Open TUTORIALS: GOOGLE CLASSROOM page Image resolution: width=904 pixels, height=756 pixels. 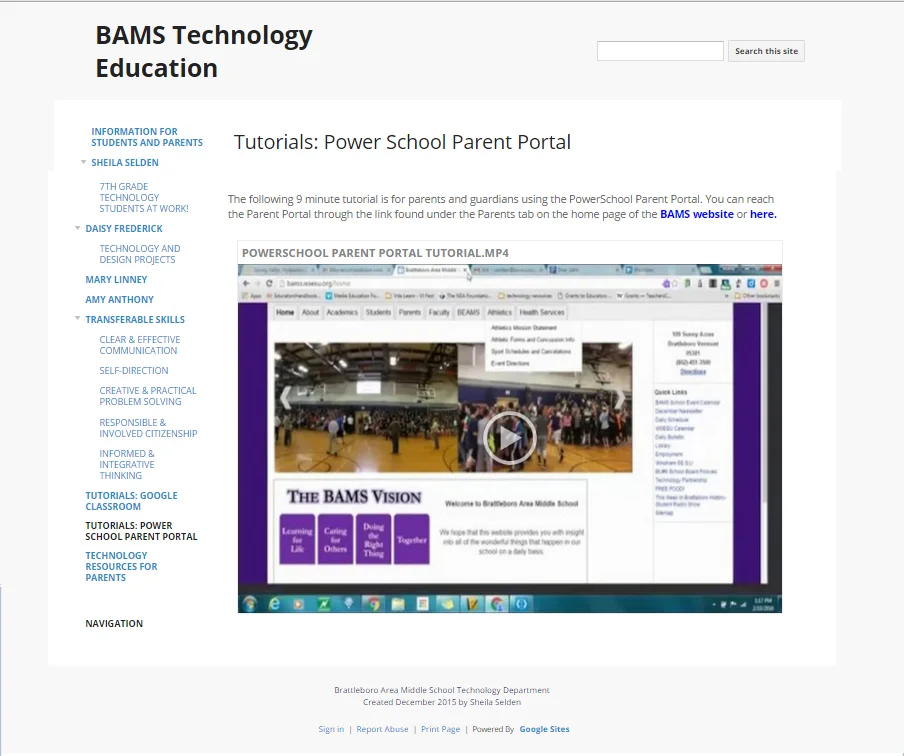point(132,500)
